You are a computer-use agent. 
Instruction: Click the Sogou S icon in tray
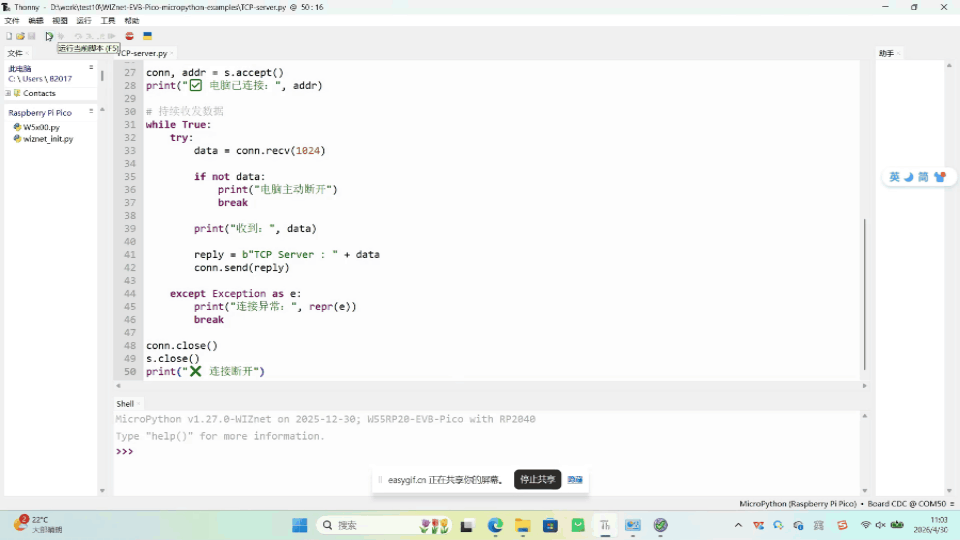pos(842,525)
